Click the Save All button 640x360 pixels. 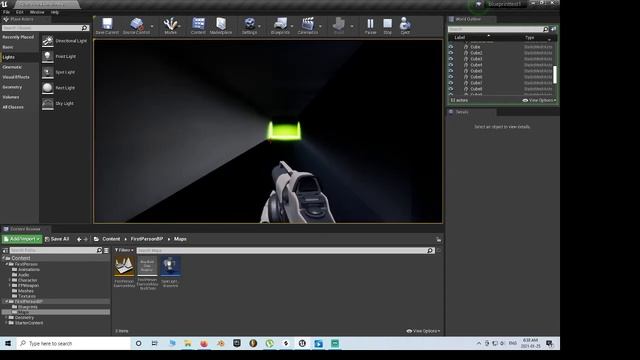click(57, 239)
